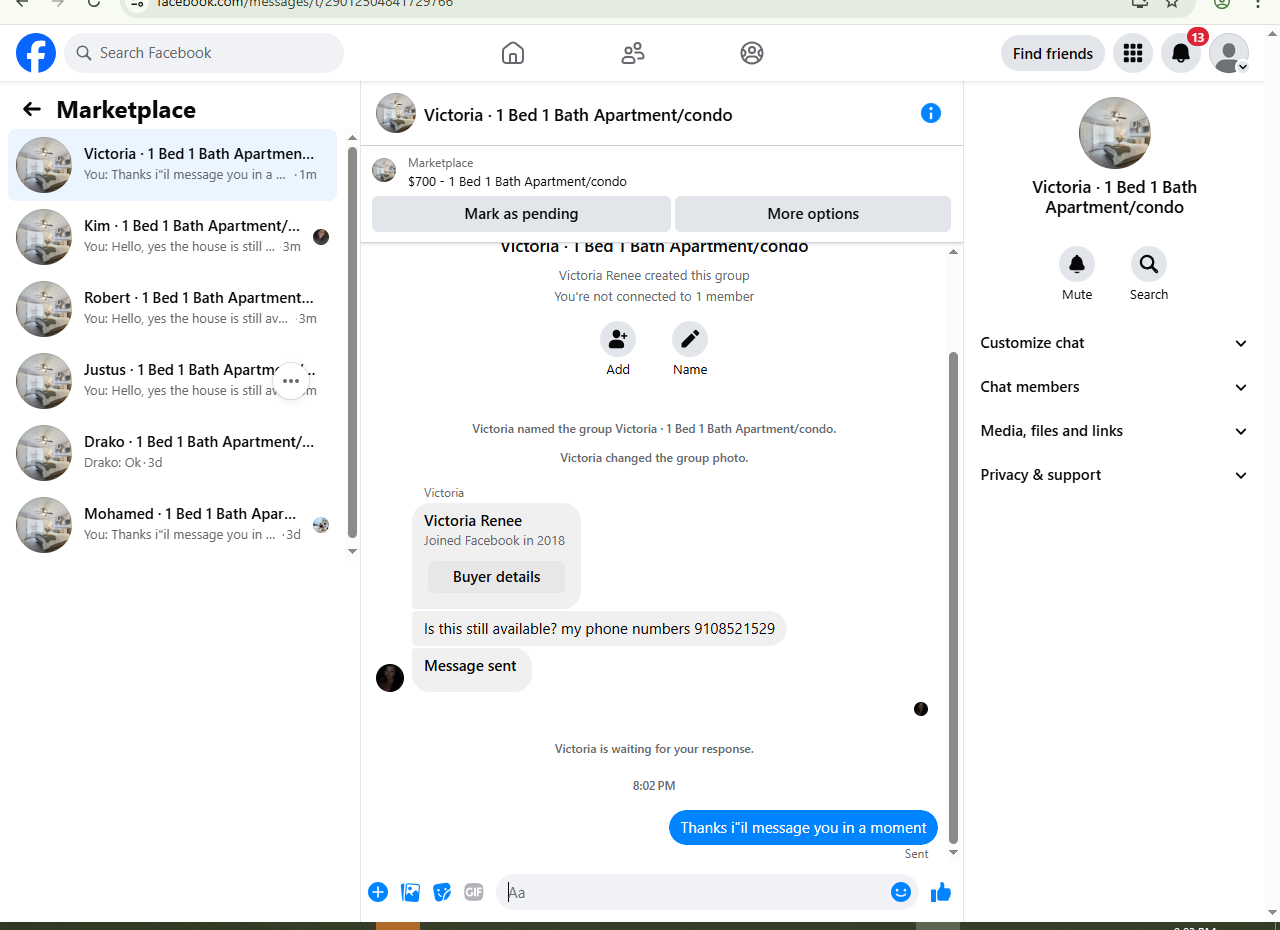Attach a photo using the image icon

coord(410,892)
